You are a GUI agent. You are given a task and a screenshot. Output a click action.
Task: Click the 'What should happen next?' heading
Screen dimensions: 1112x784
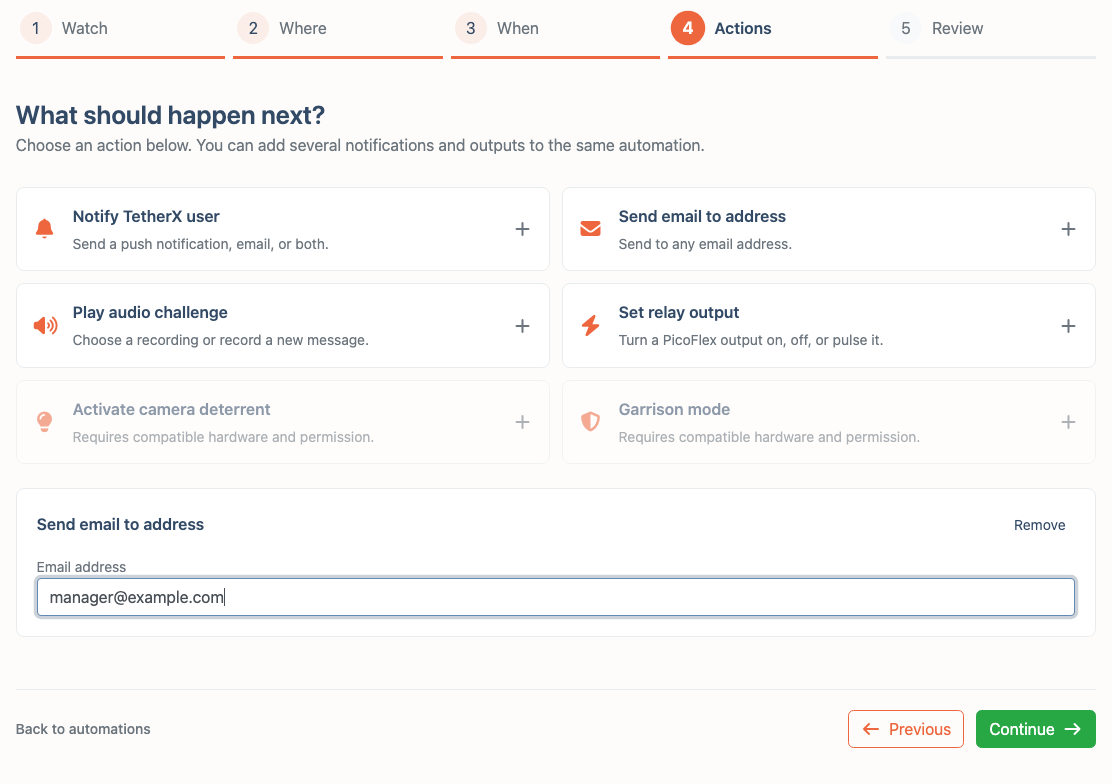tap(170, 115)
